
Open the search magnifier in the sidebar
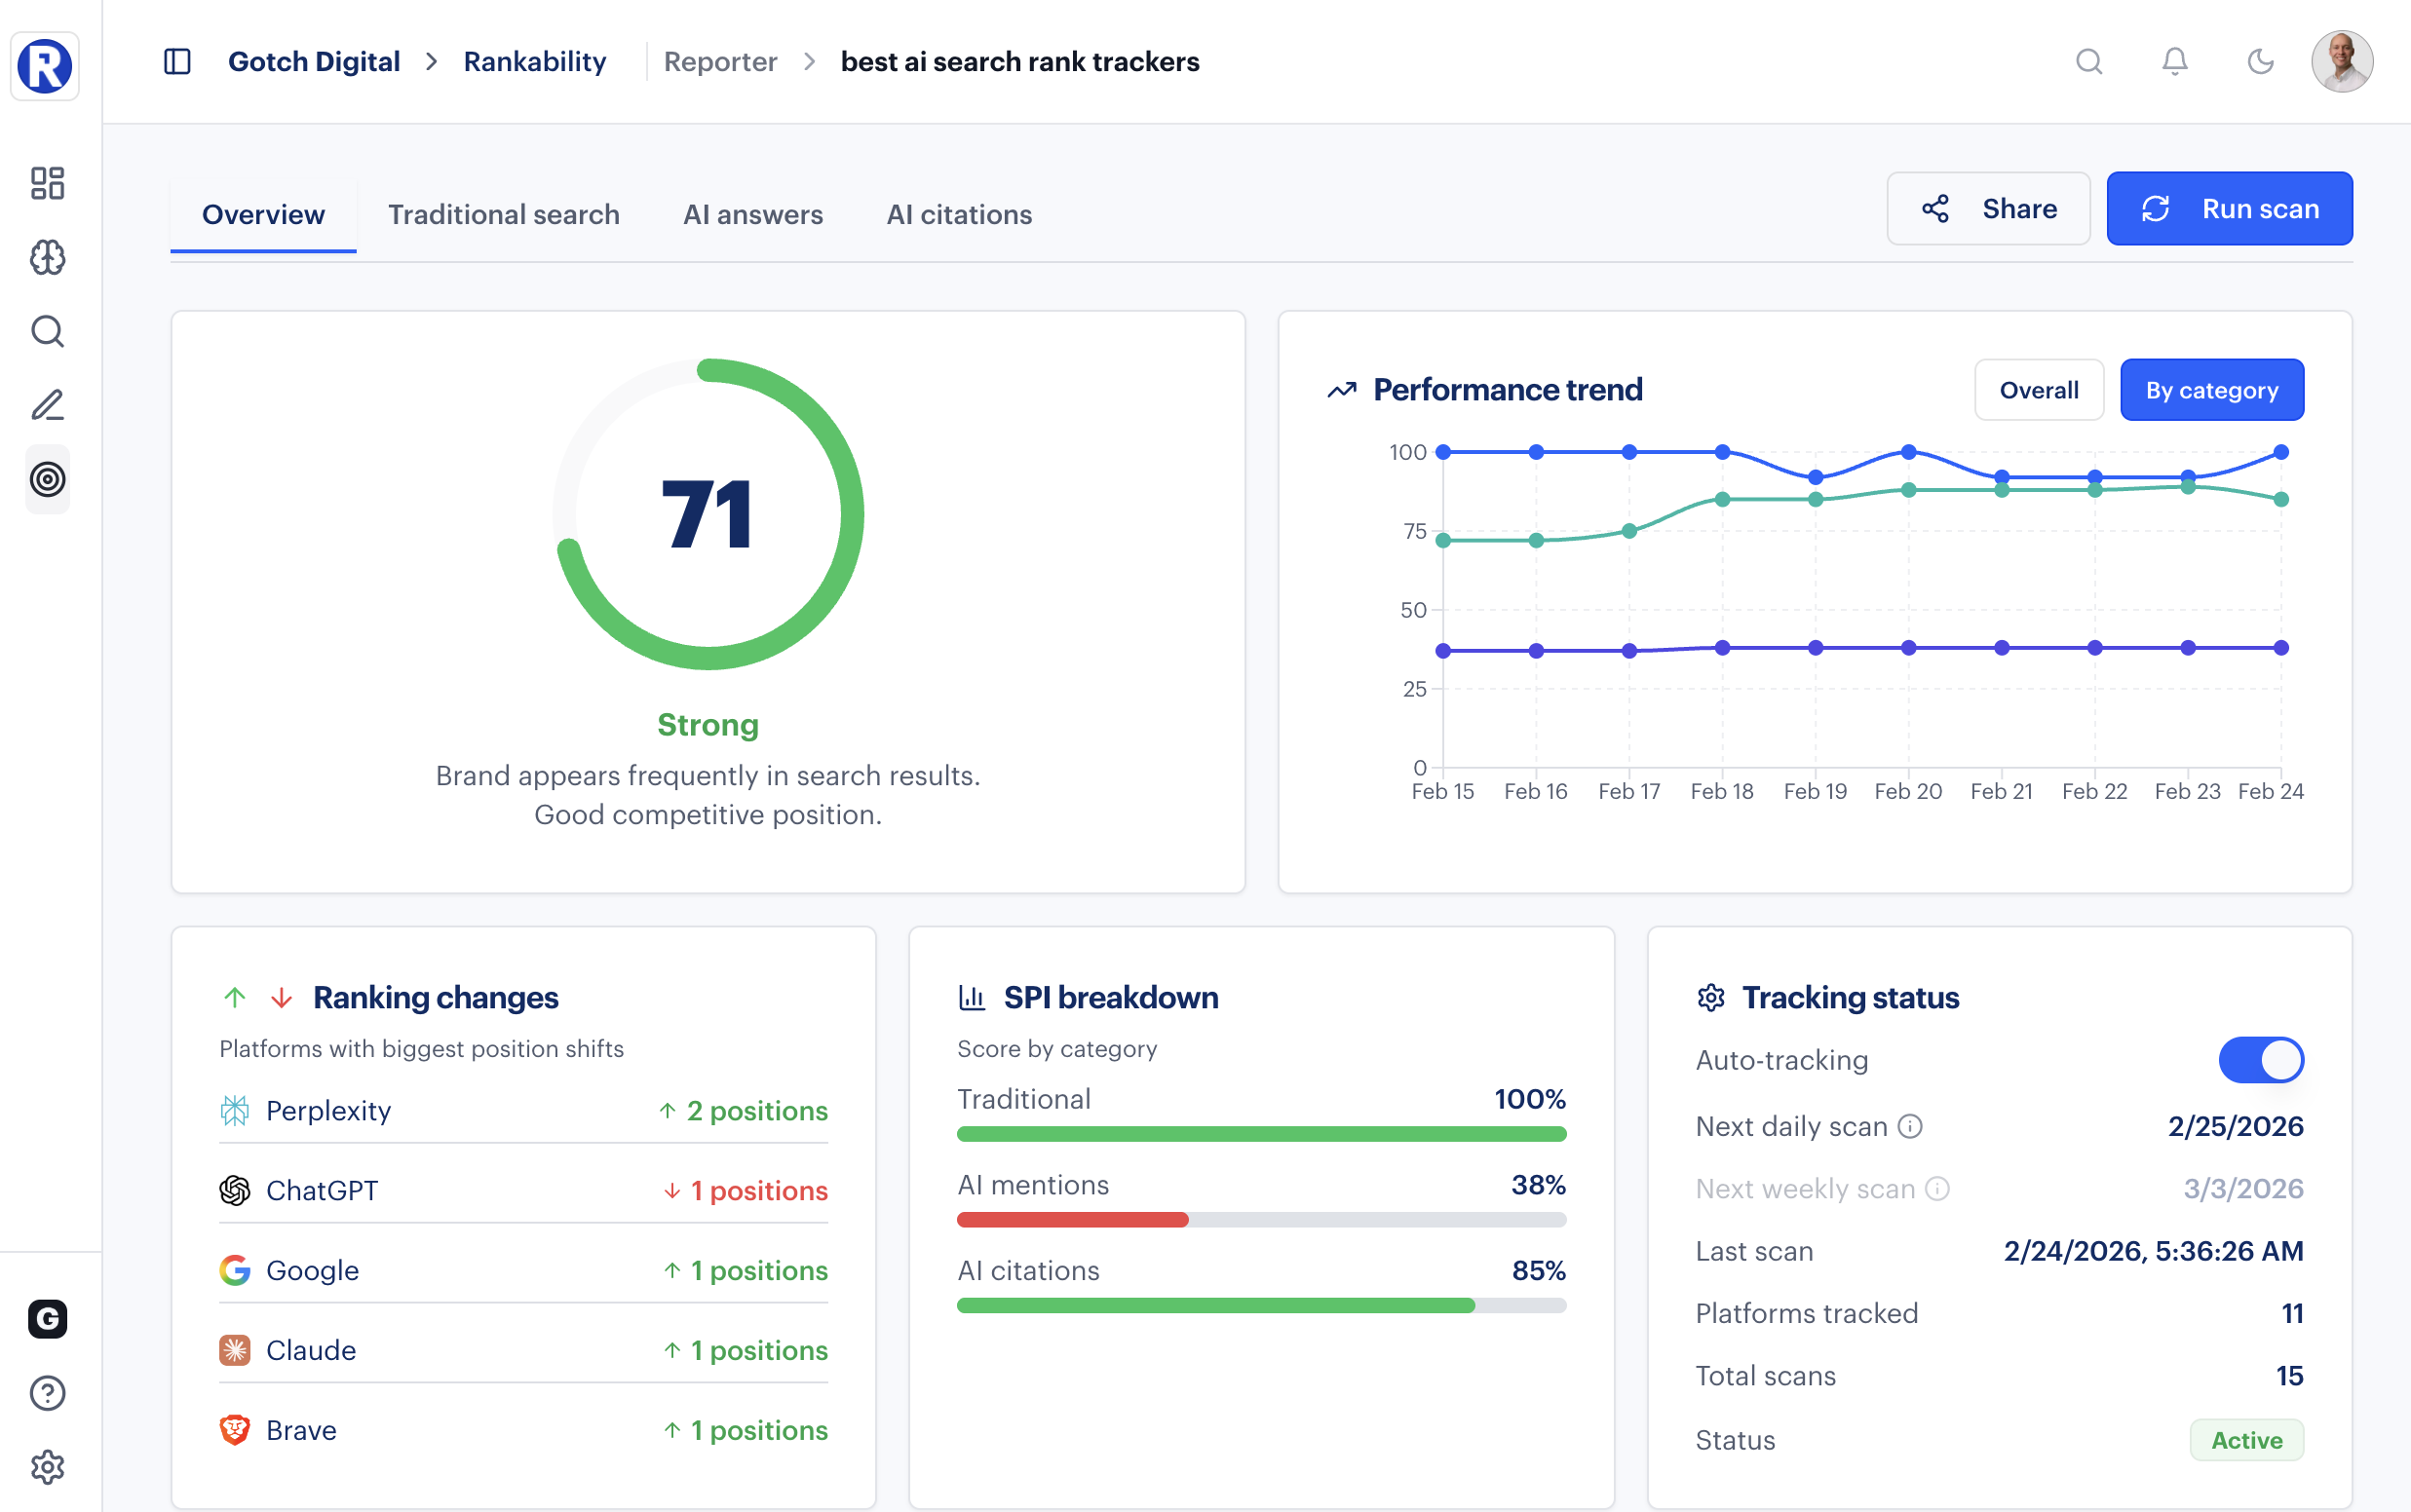[x=46, y=331]
